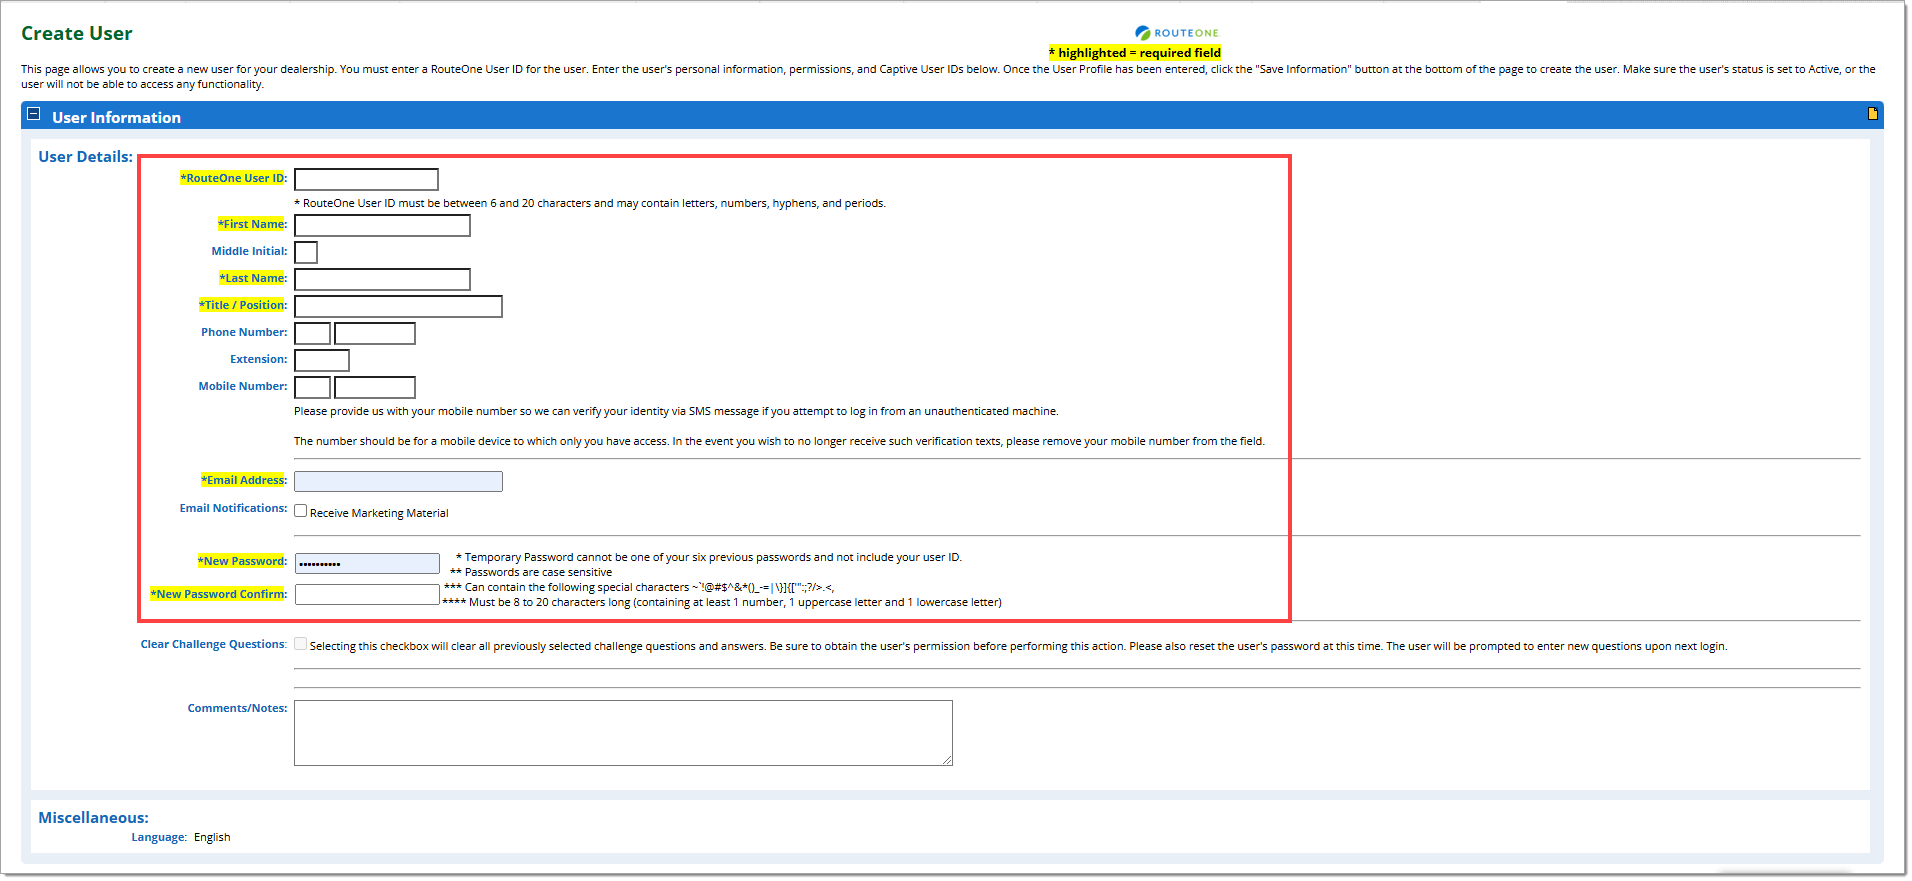
Task: Click the Phone Number area code box
Action: point(312,333)
